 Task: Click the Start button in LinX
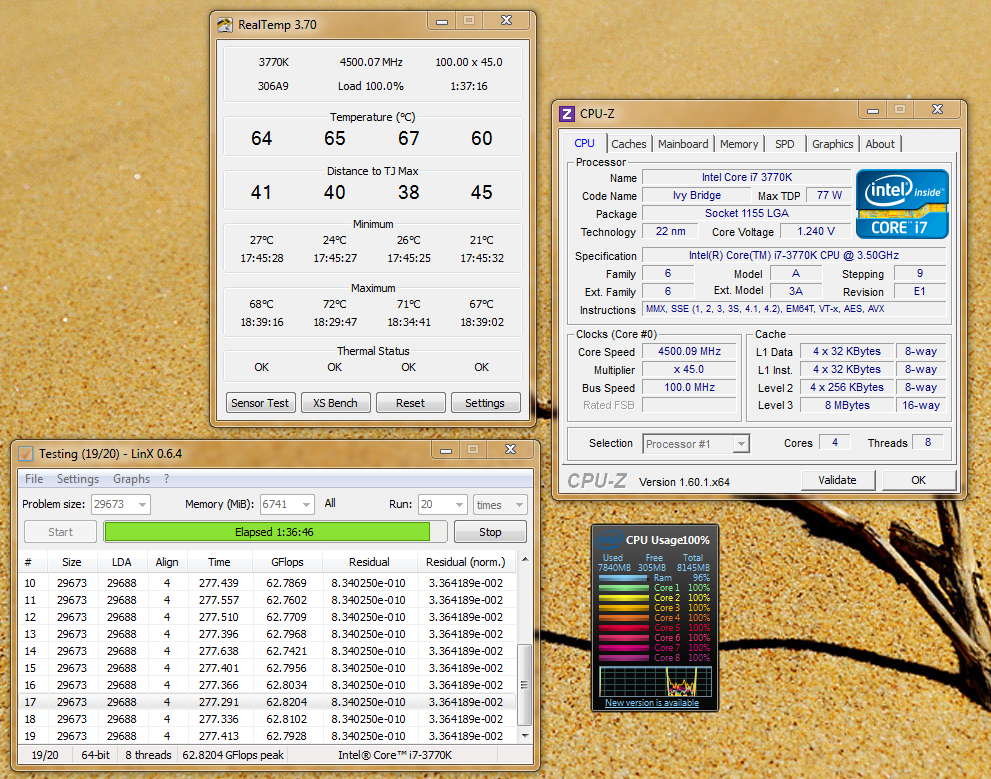tap(61, 532)
